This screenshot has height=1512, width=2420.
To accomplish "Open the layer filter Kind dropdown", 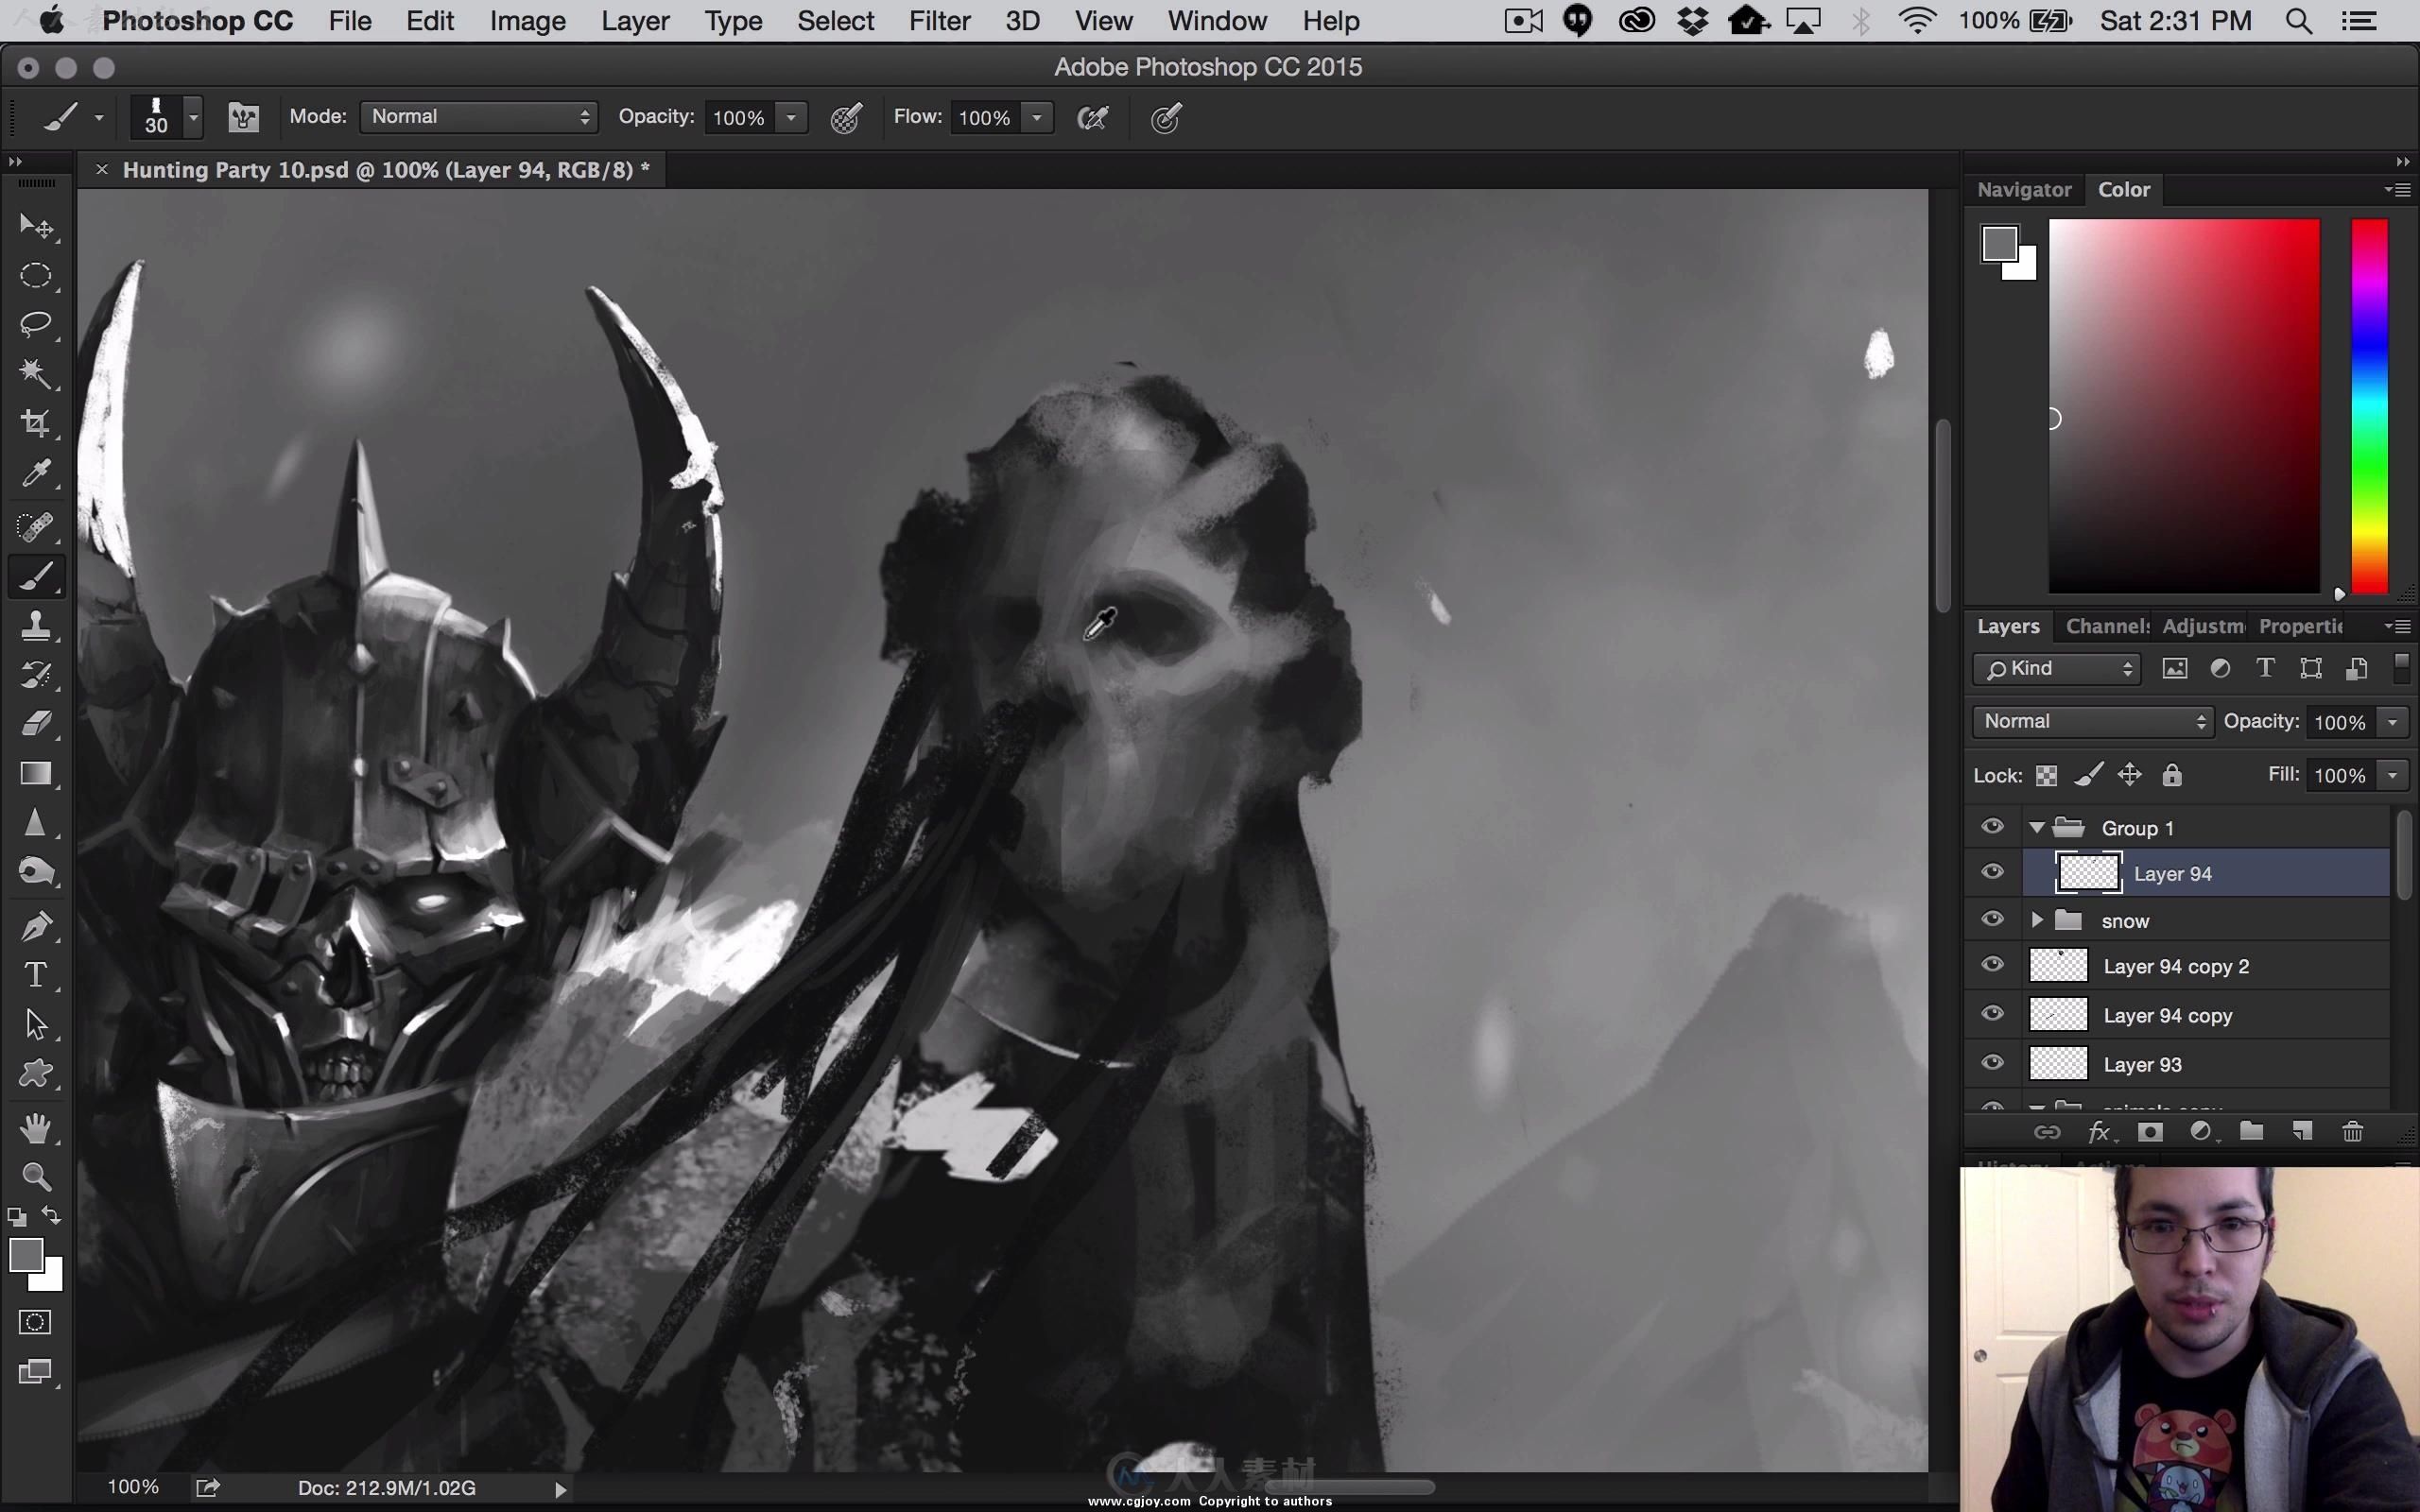I will [x=2056, y=669].
